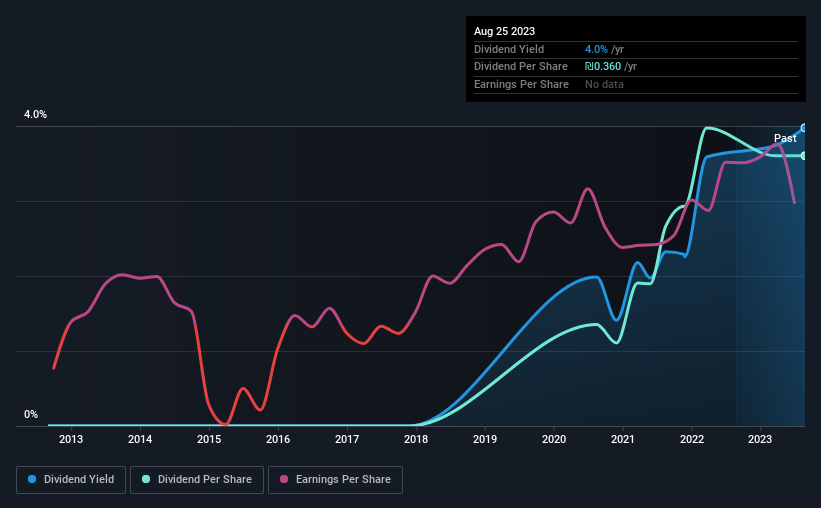
Task: Select the 2021 x-axis label
Action: point(623,439)
